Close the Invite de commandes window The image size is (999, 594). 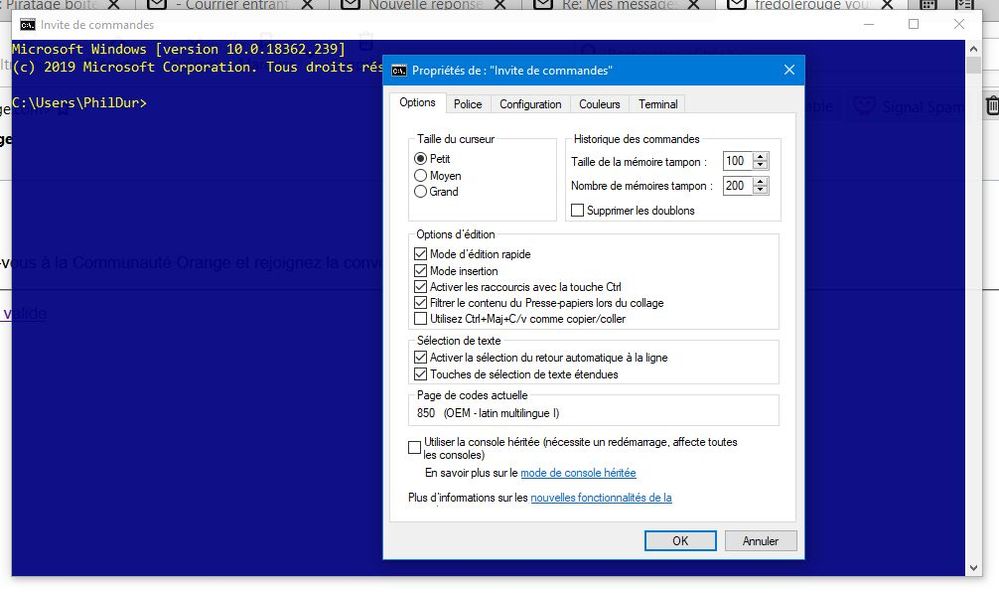959,24
